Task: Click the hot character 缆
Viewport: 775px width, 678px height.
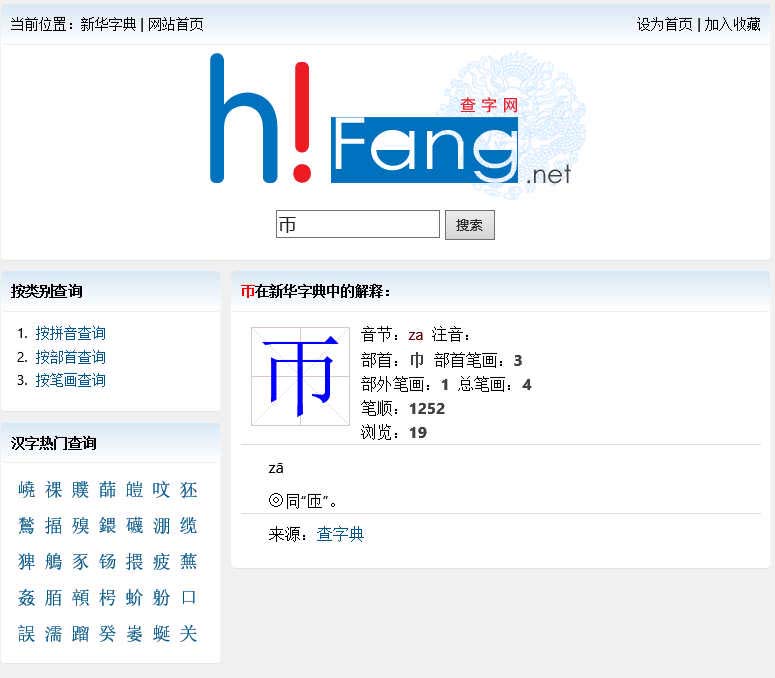Action: pyautogui.click(x=188, y=526)
